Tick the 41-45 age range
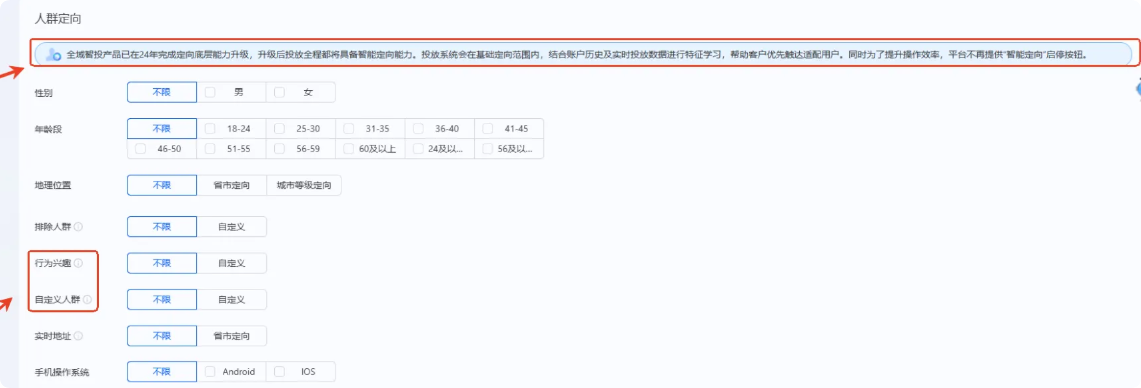This screenshot has height=388, width=1141. click(x=488, y=129)
